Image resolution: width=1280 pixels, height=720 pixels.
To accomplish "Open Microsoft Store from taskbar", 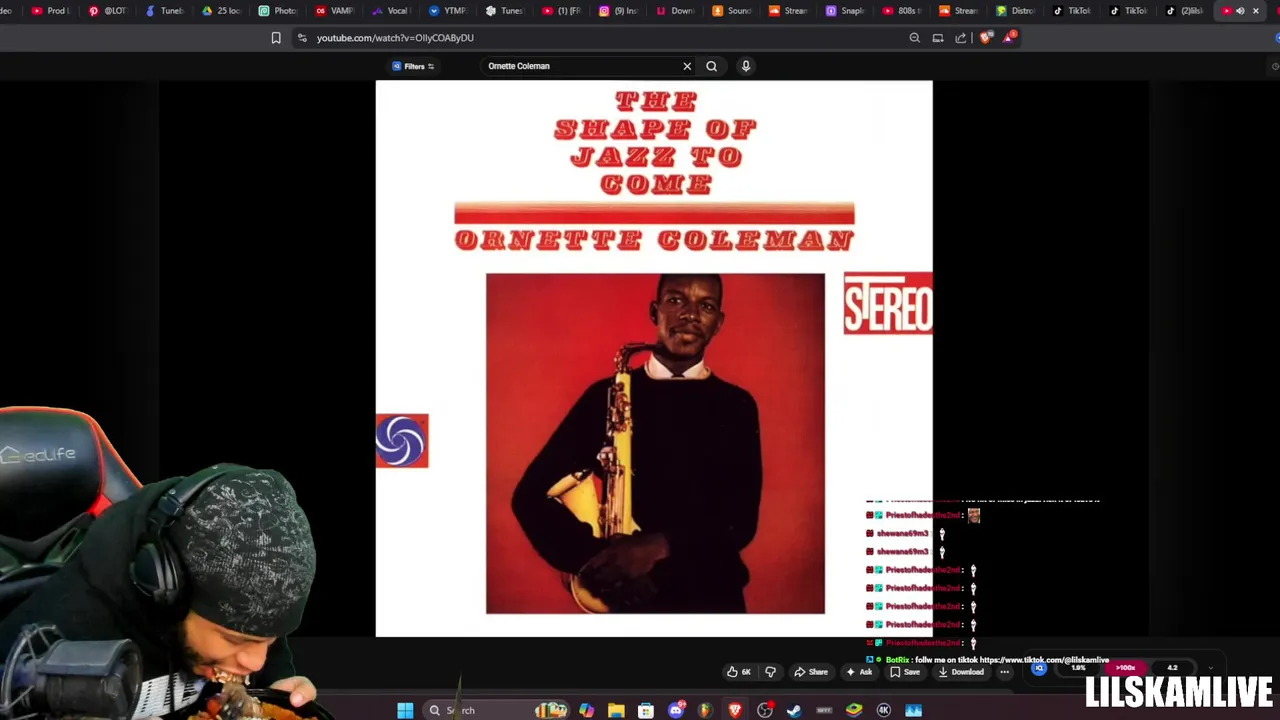I will tap(646, 710).
